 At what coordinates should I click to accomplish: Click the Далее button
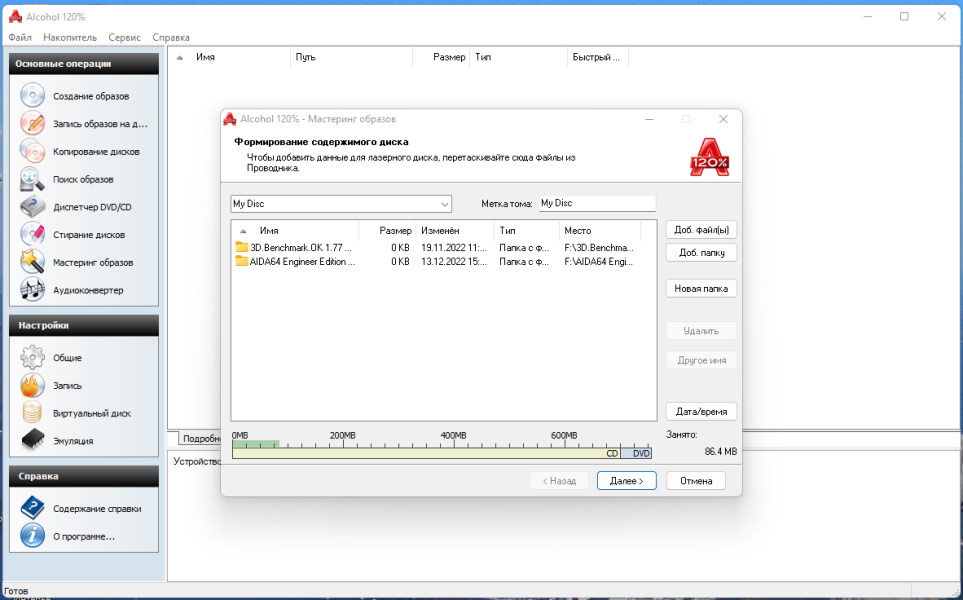(x=626, y=481)
